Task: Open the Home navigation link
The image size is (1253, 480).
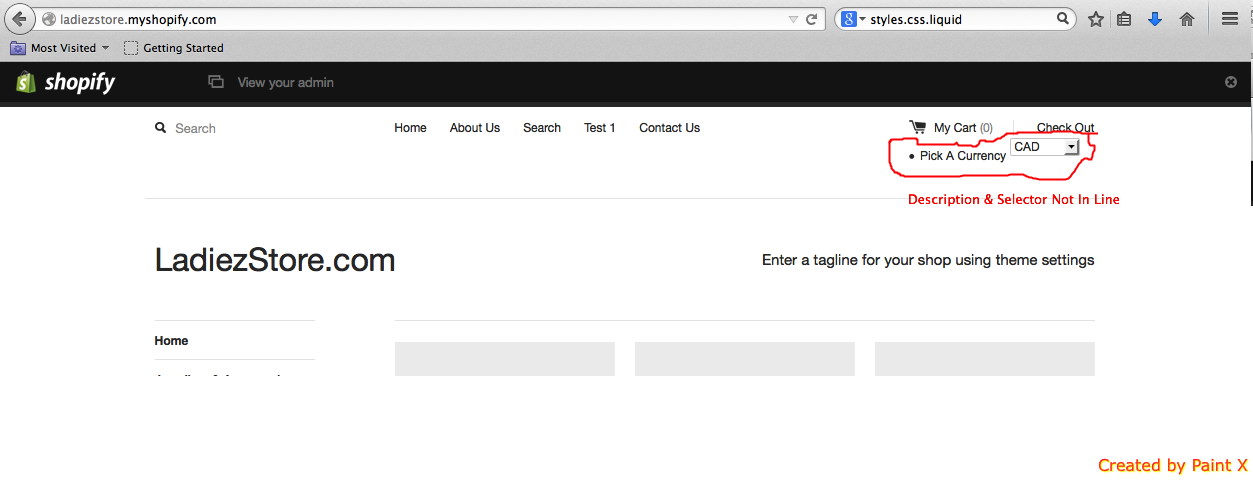Action: click(x=410, y=128)
